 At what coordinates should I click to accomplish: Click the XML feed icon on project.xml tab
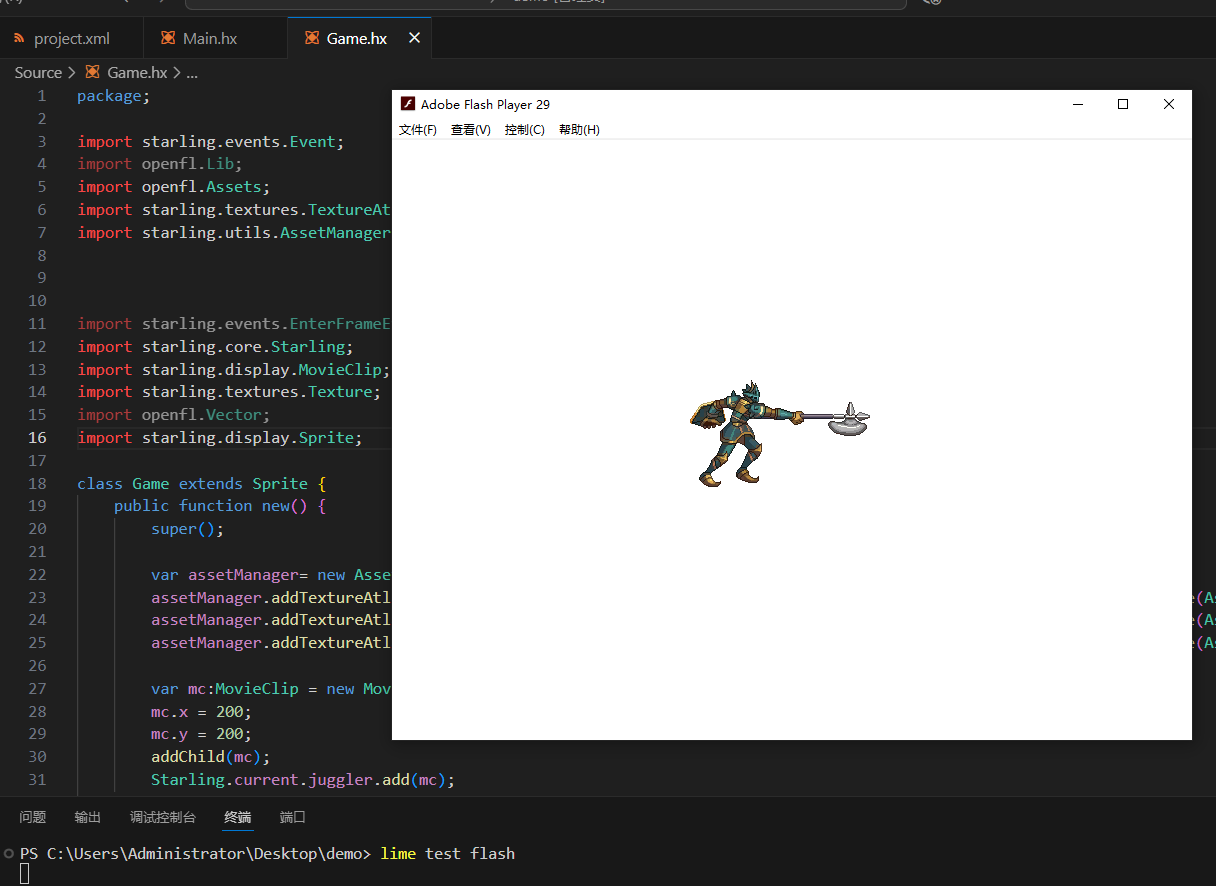tap(19, 39)
